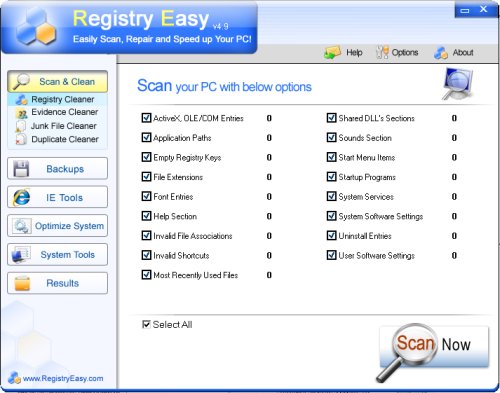The width and height of the screenshot is (500, 393).
Task: Toggle System Software Settings checkbox
Action: click(x=331, y=216)
